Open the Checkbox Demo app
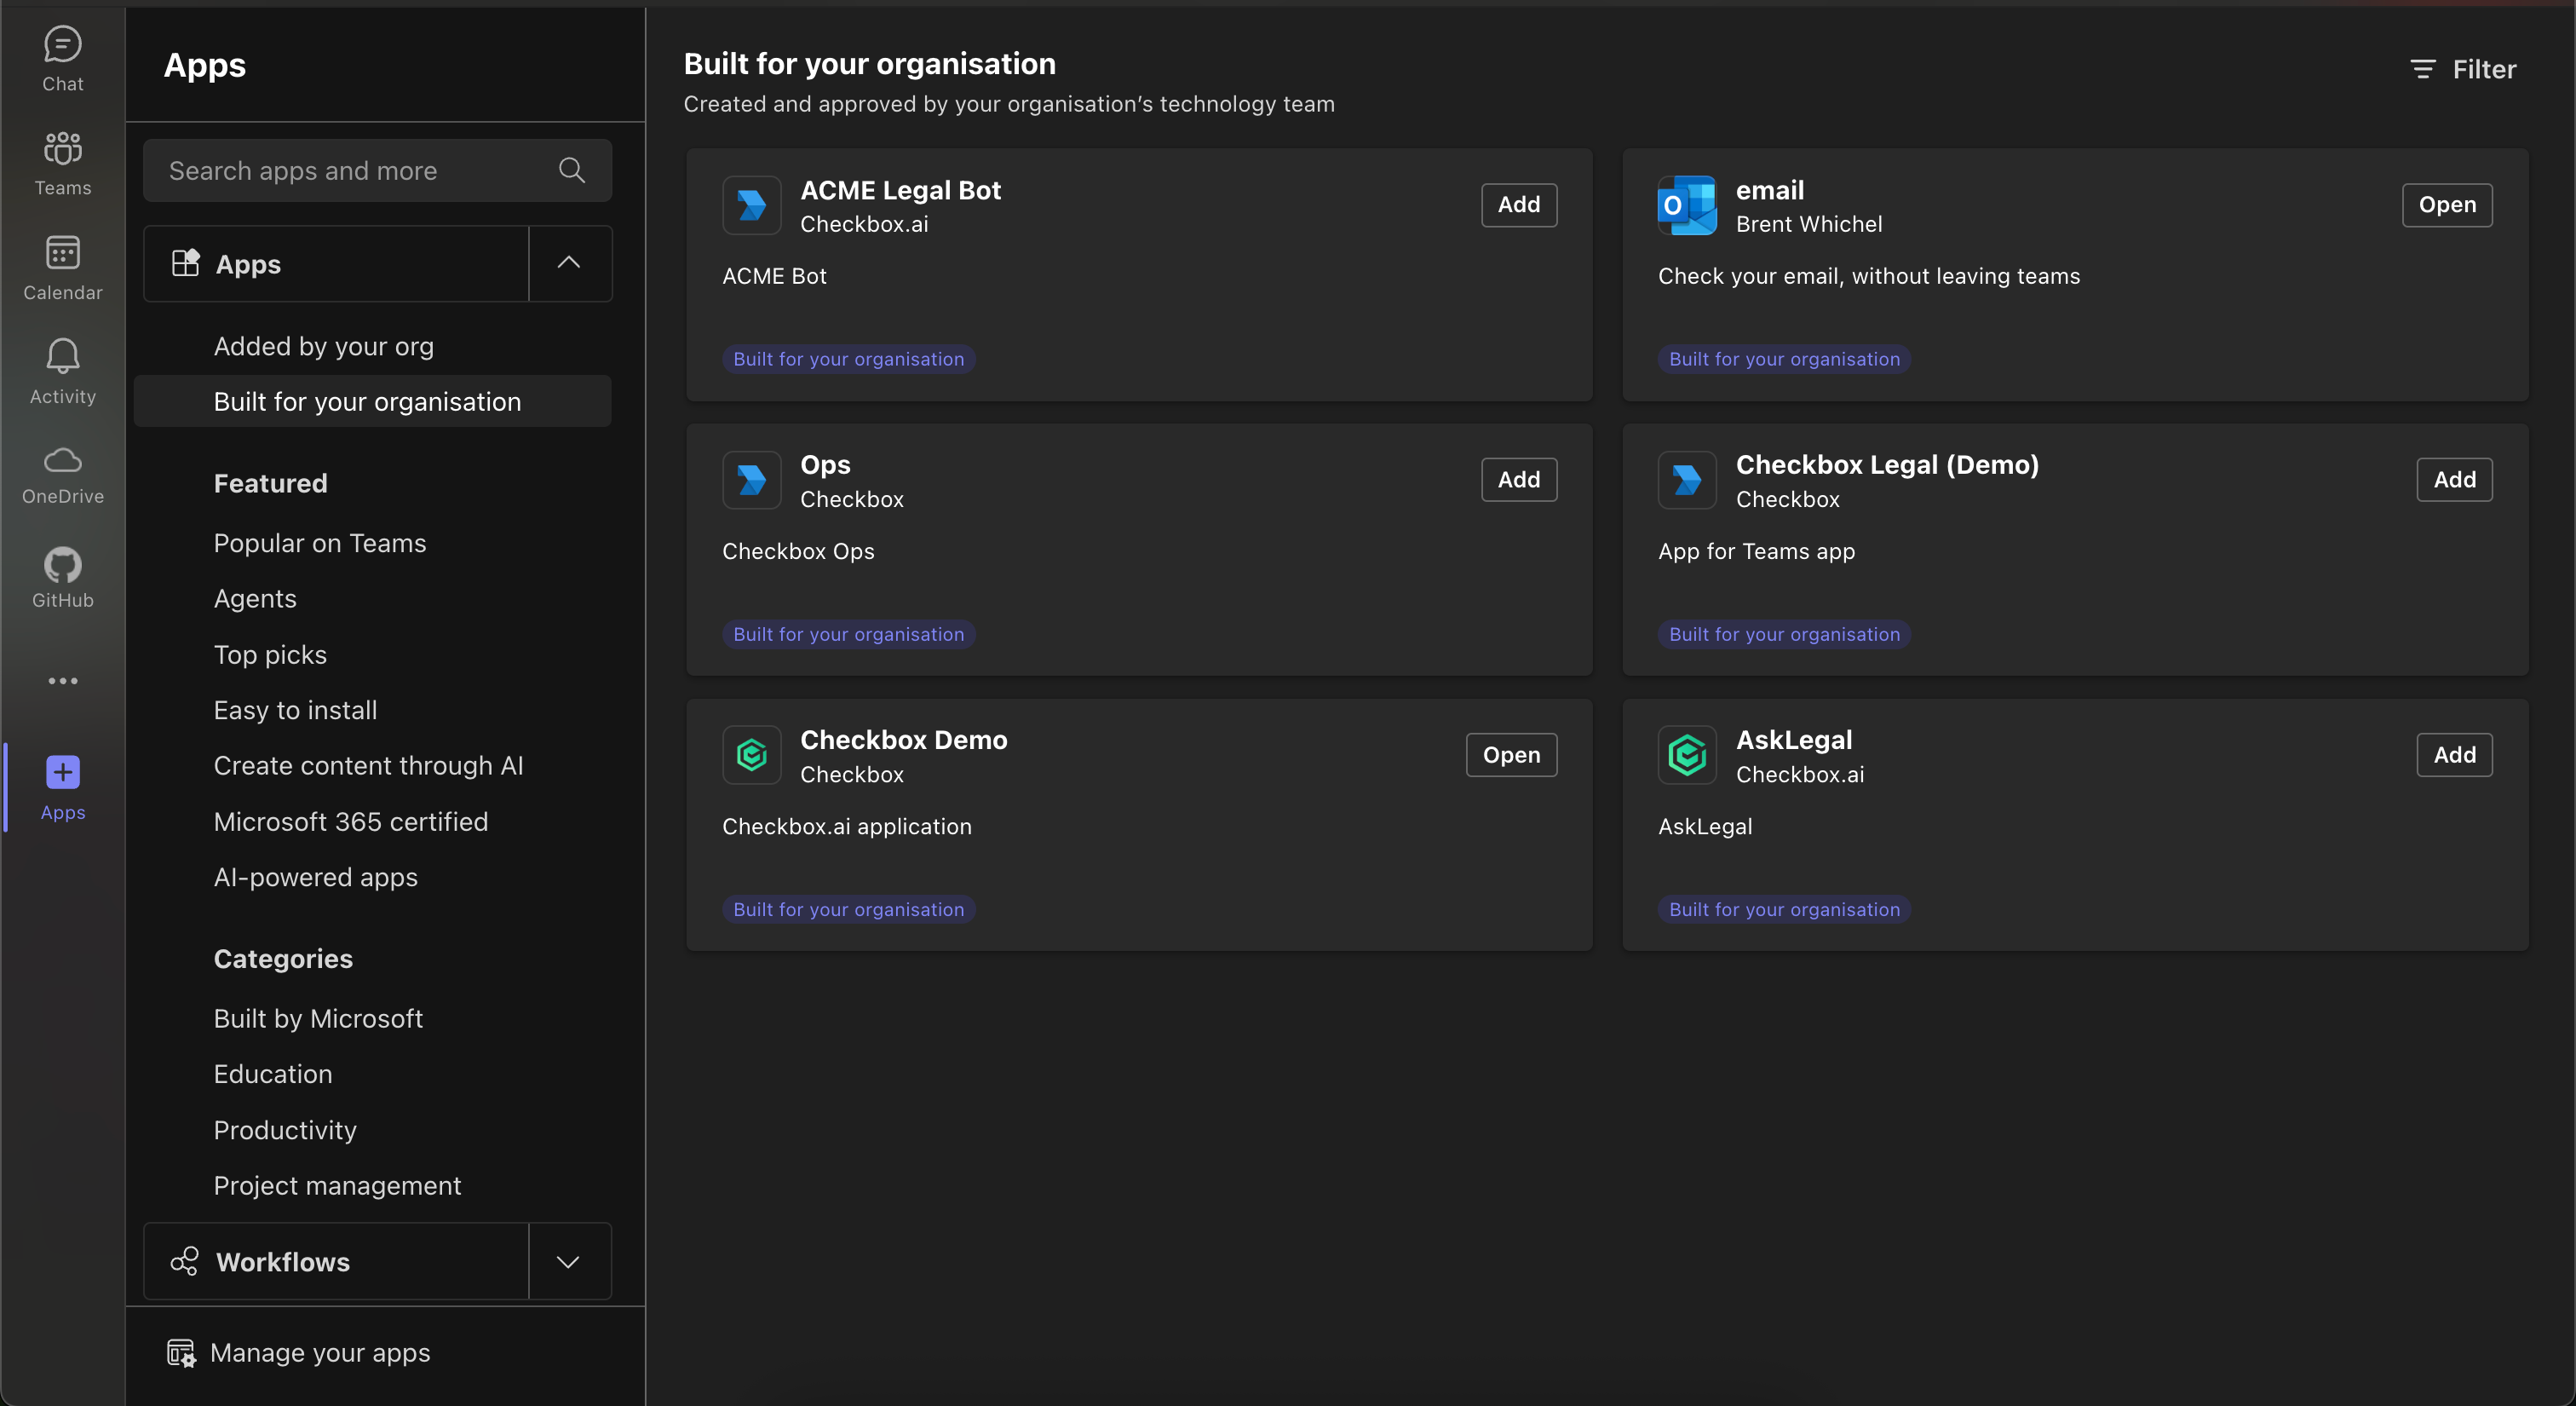Viewport: 2576px width, 1406px height. point(1511,755)
